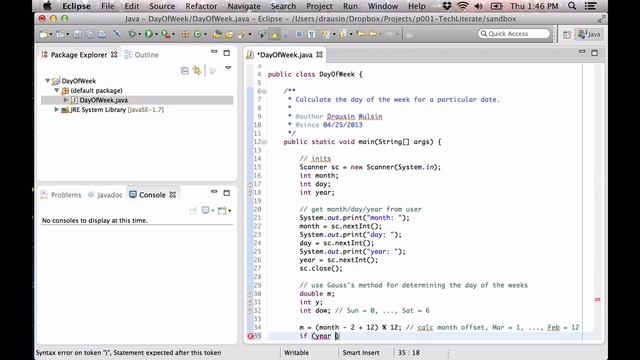The image size is (640, 360).
Task: Click the Print toolbar icon
Action: [x=102, y=34]
